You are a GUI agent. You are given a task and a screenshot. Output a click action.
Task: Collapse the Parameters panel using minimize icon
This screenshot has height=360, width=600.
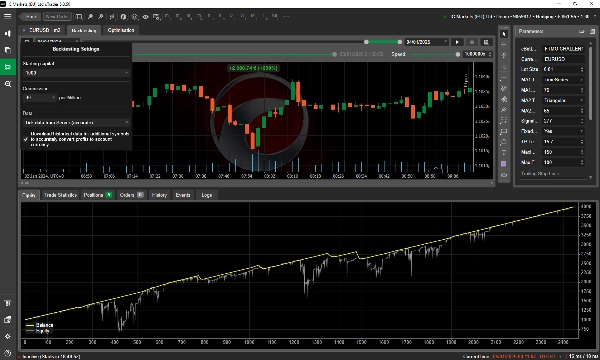582,31
